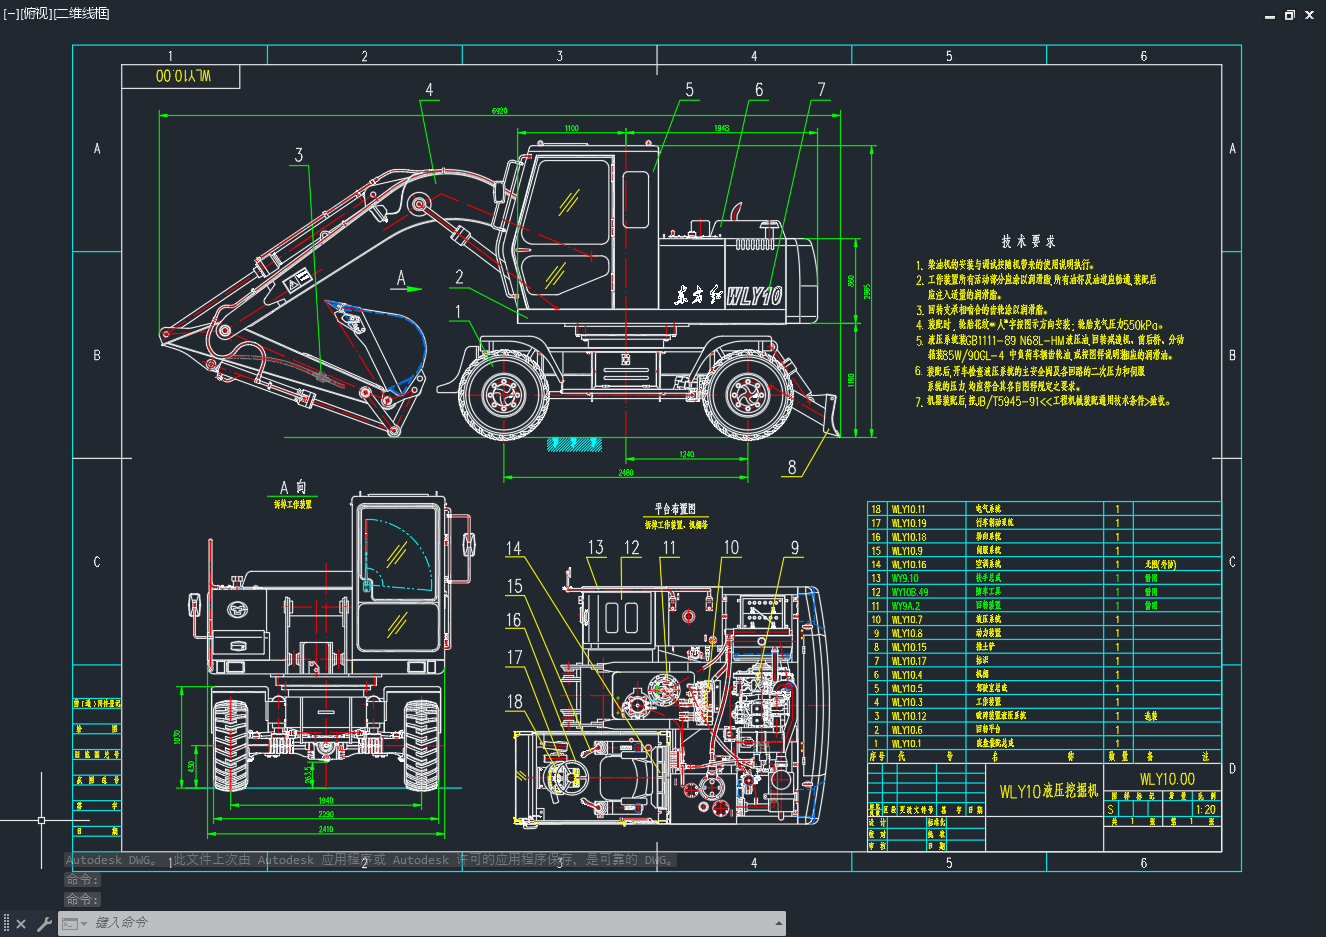Select the 1100 dimension above the cab
The width and height of the screenshot is (1326, 937).
[571, 128]
